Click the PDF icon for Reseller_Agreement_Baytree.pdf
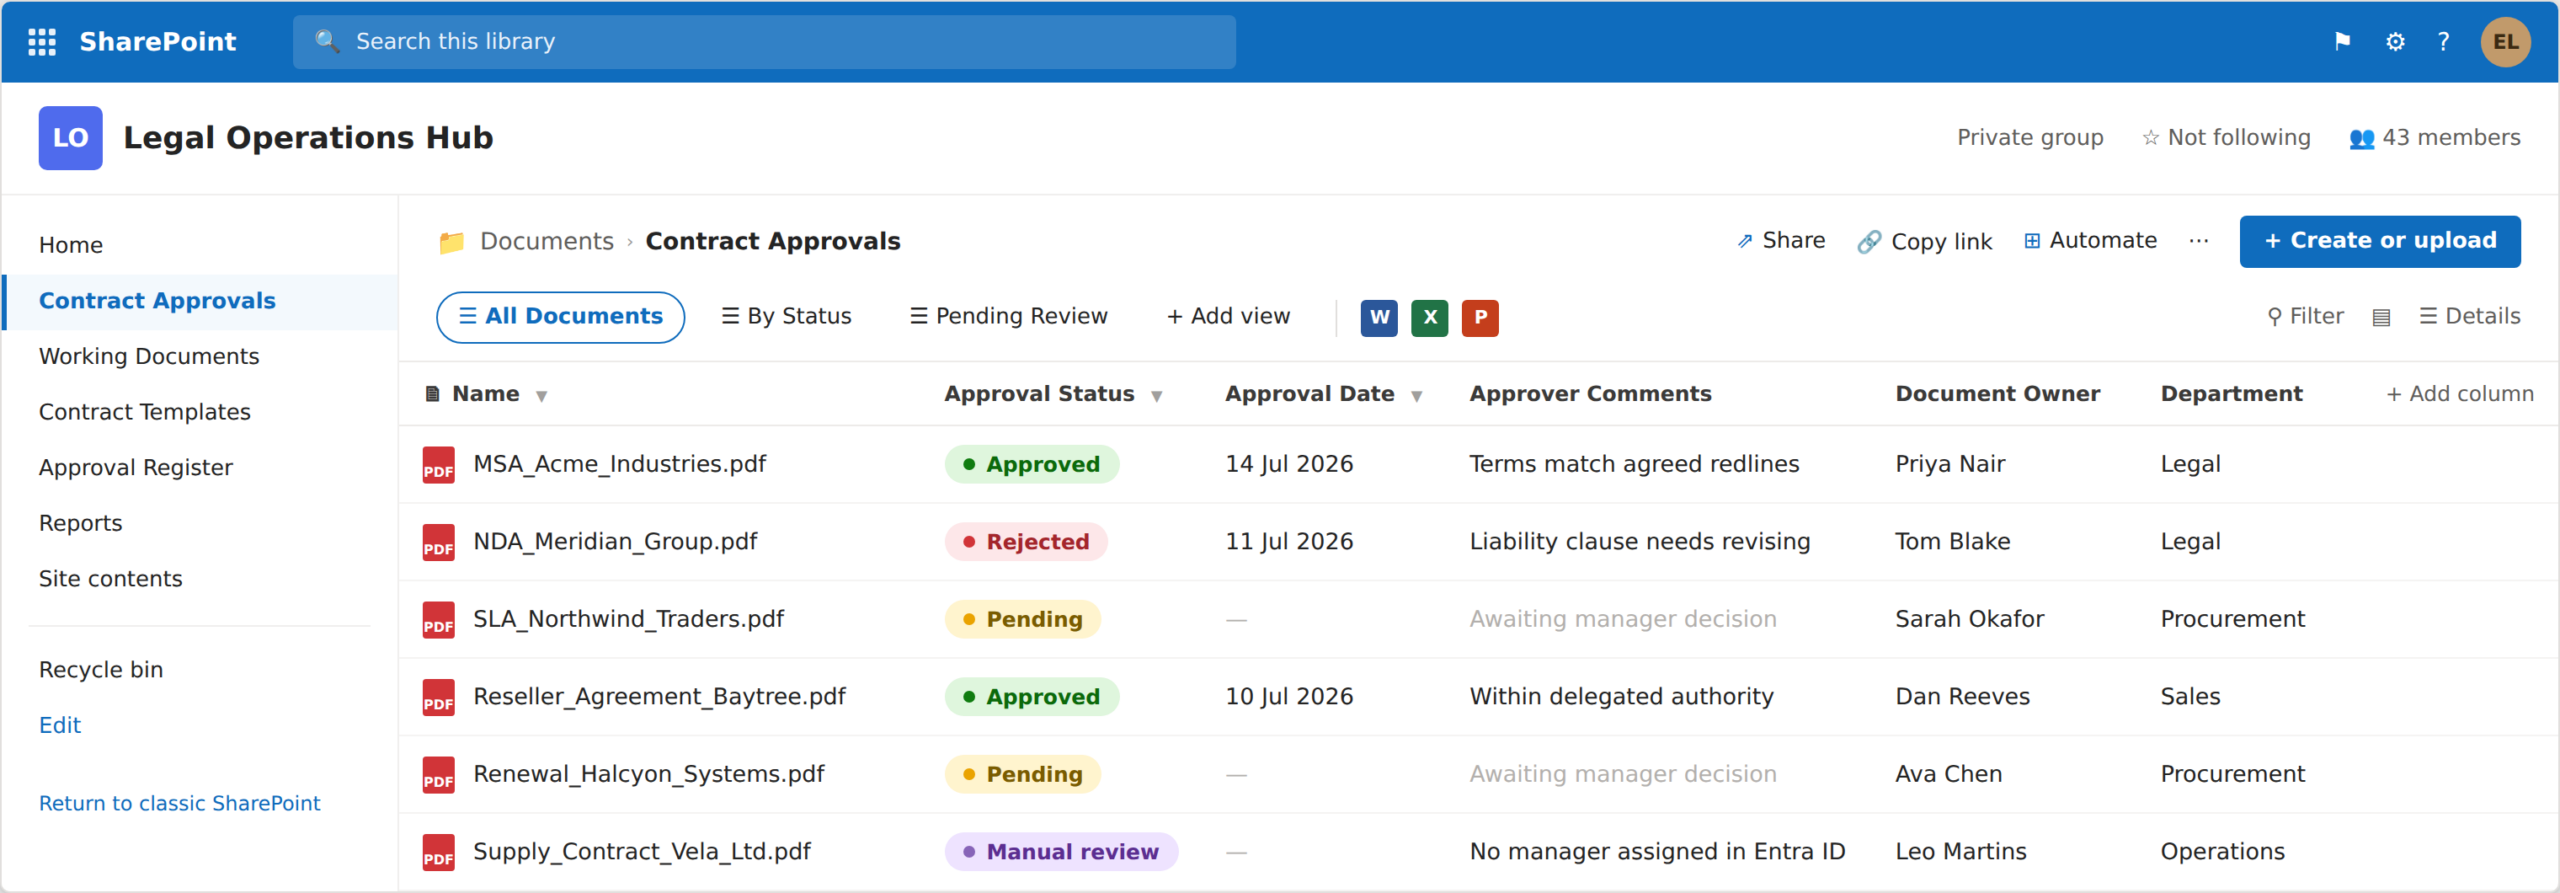Screen dimensions: 2560x893 438,697
